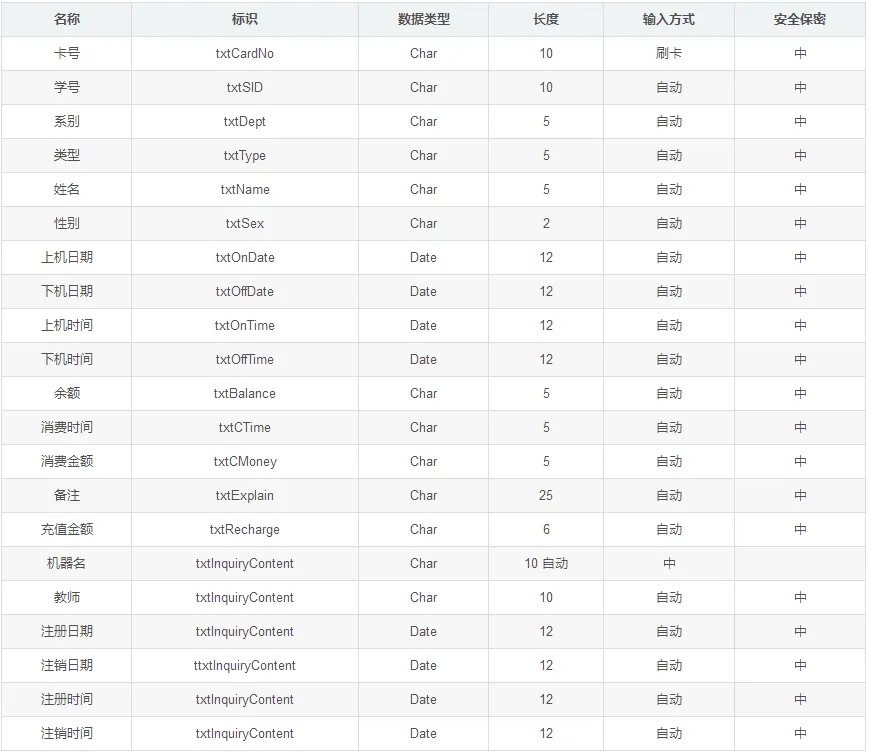
Task: Click the txtSID identifier cell
Action: (x=245, y=87)
